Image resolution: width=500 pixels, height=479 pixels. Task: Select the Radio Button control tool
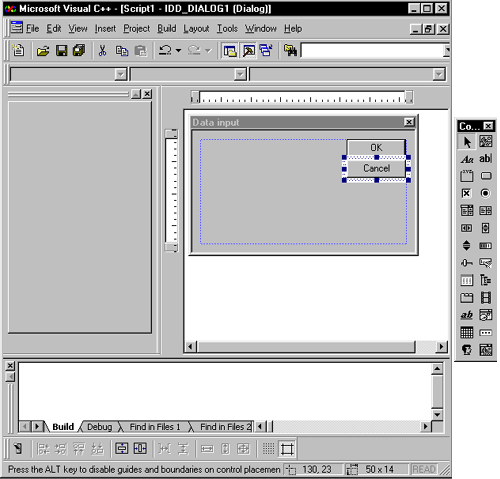[x=485, y=193]
